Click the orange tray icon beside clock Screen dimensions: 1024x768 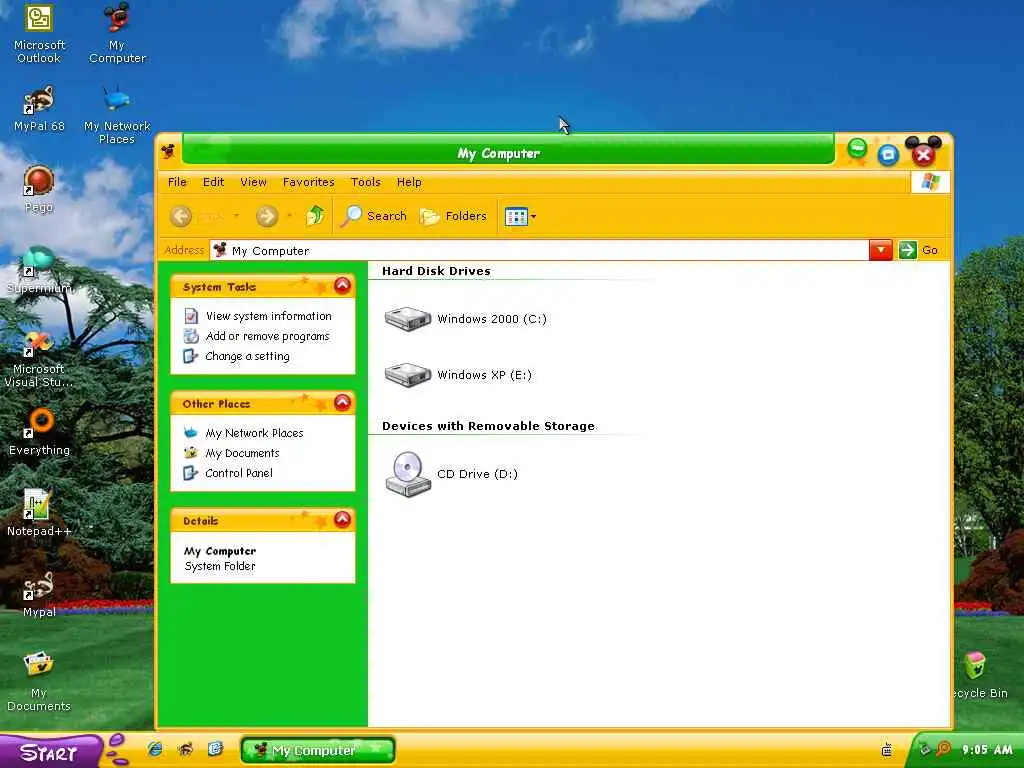point(943,749)
